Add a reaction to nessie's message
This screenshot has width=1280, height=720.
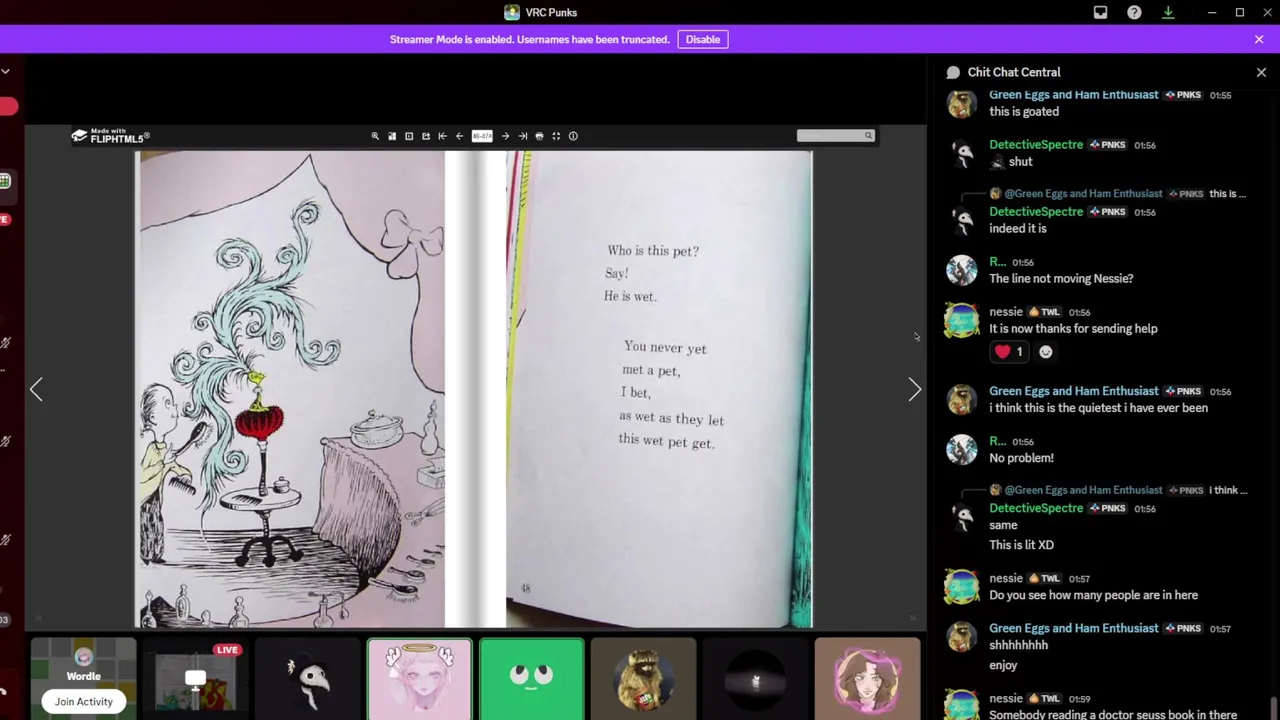click(1046, 352)
